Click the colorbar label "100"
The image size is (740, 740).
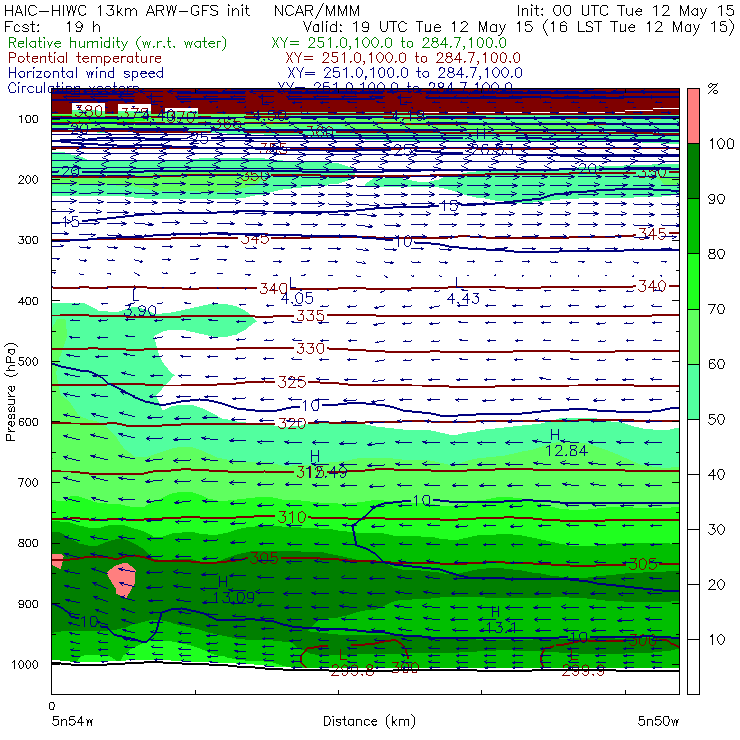pyautogui.click(x=721, y=143)
